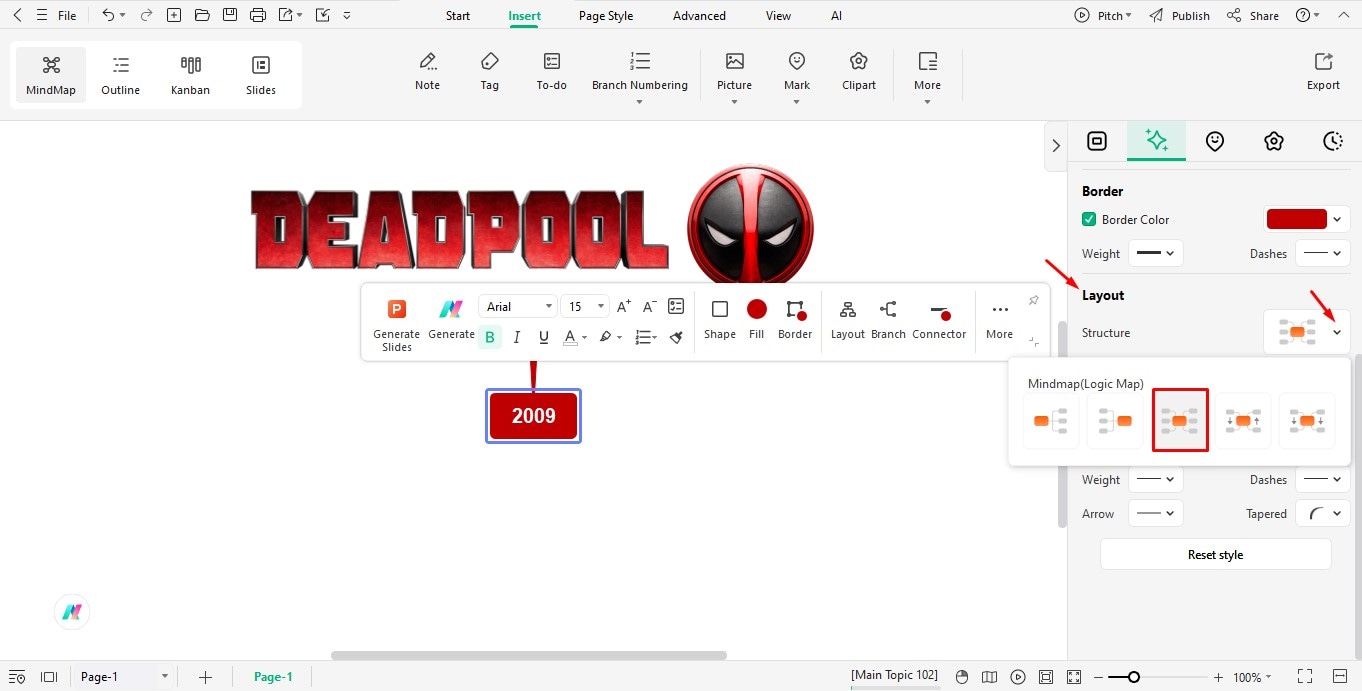Click the back arrow icon at top left
Screen dimensions: 1362x691
click(x=16, y=15)
